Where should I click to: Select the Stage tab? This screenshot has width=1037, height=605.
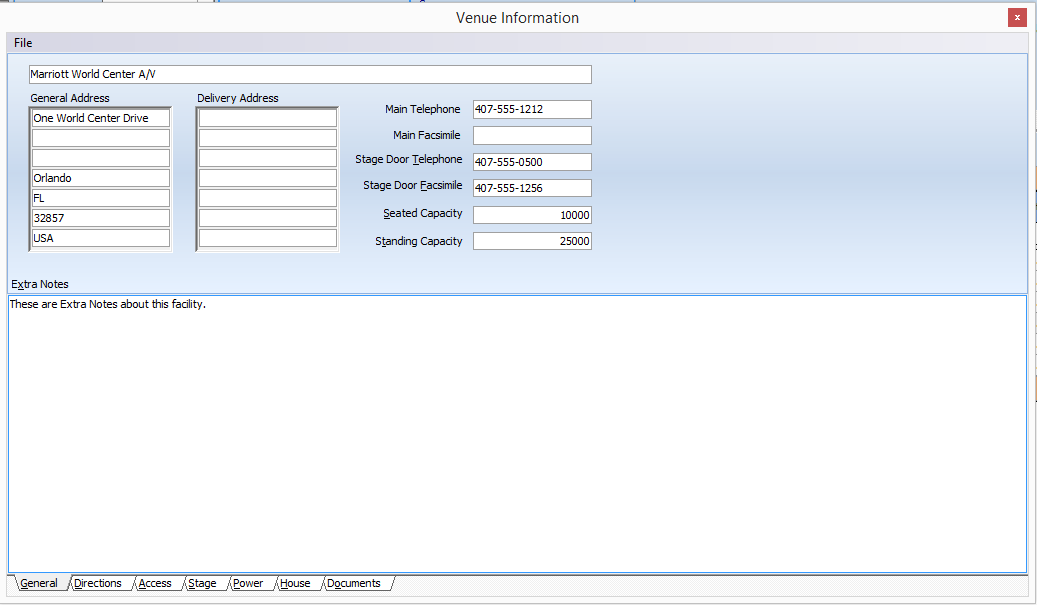(202, 584)
